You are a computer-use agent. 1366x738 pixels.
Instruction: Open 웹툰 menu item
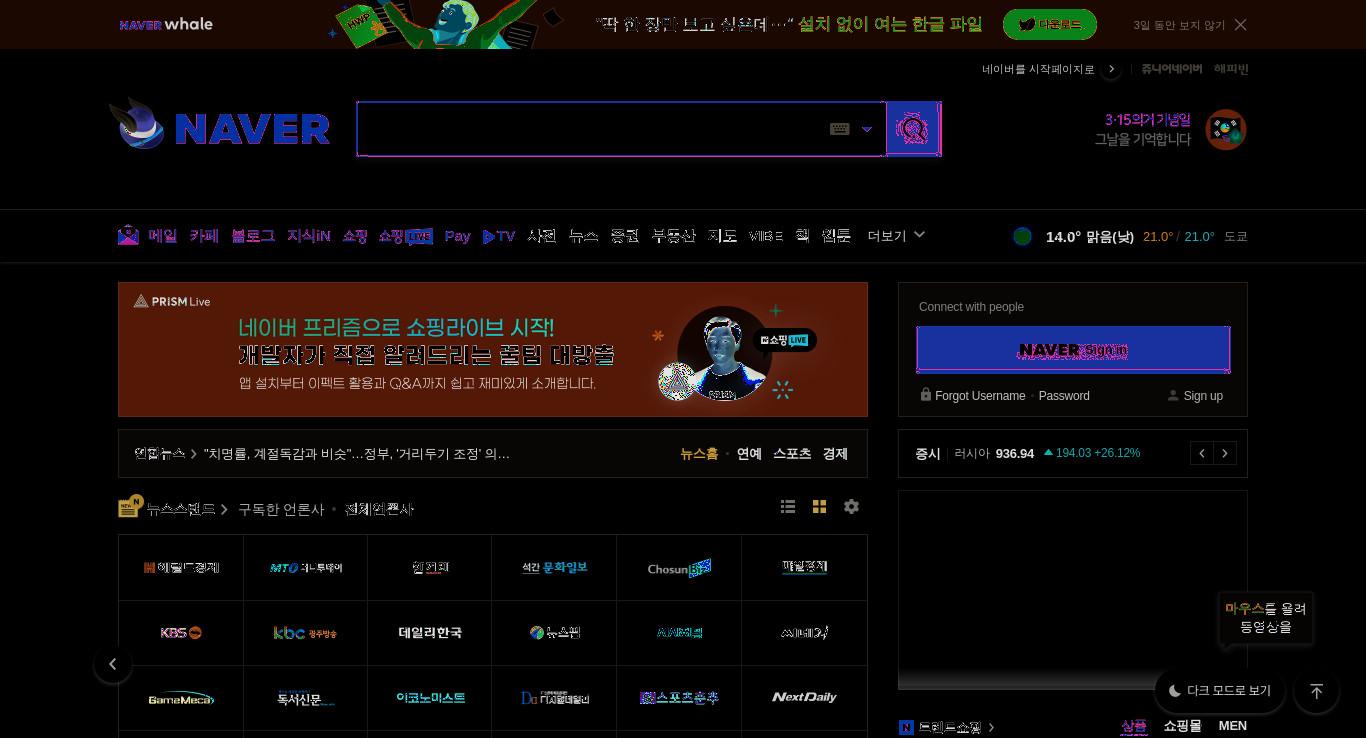tap(836, 236)
